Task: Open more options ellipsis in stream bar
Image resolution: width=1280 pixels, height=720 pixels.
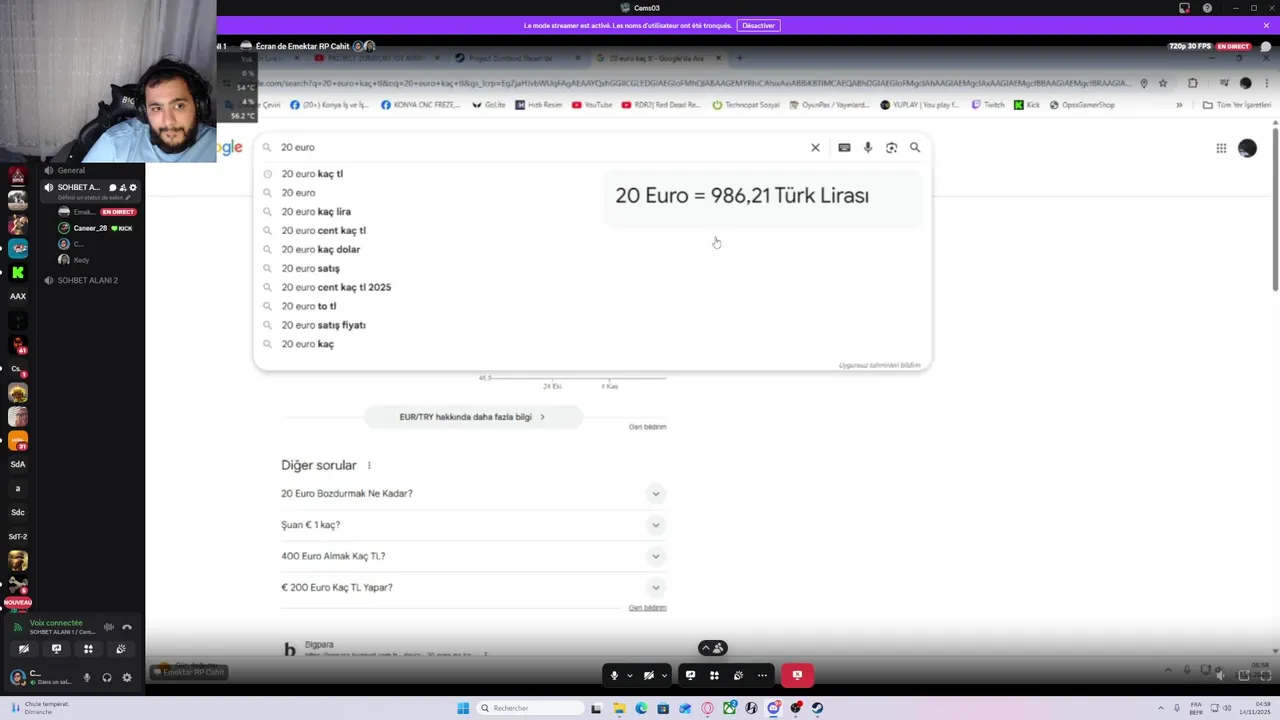Action: point(762,675)
